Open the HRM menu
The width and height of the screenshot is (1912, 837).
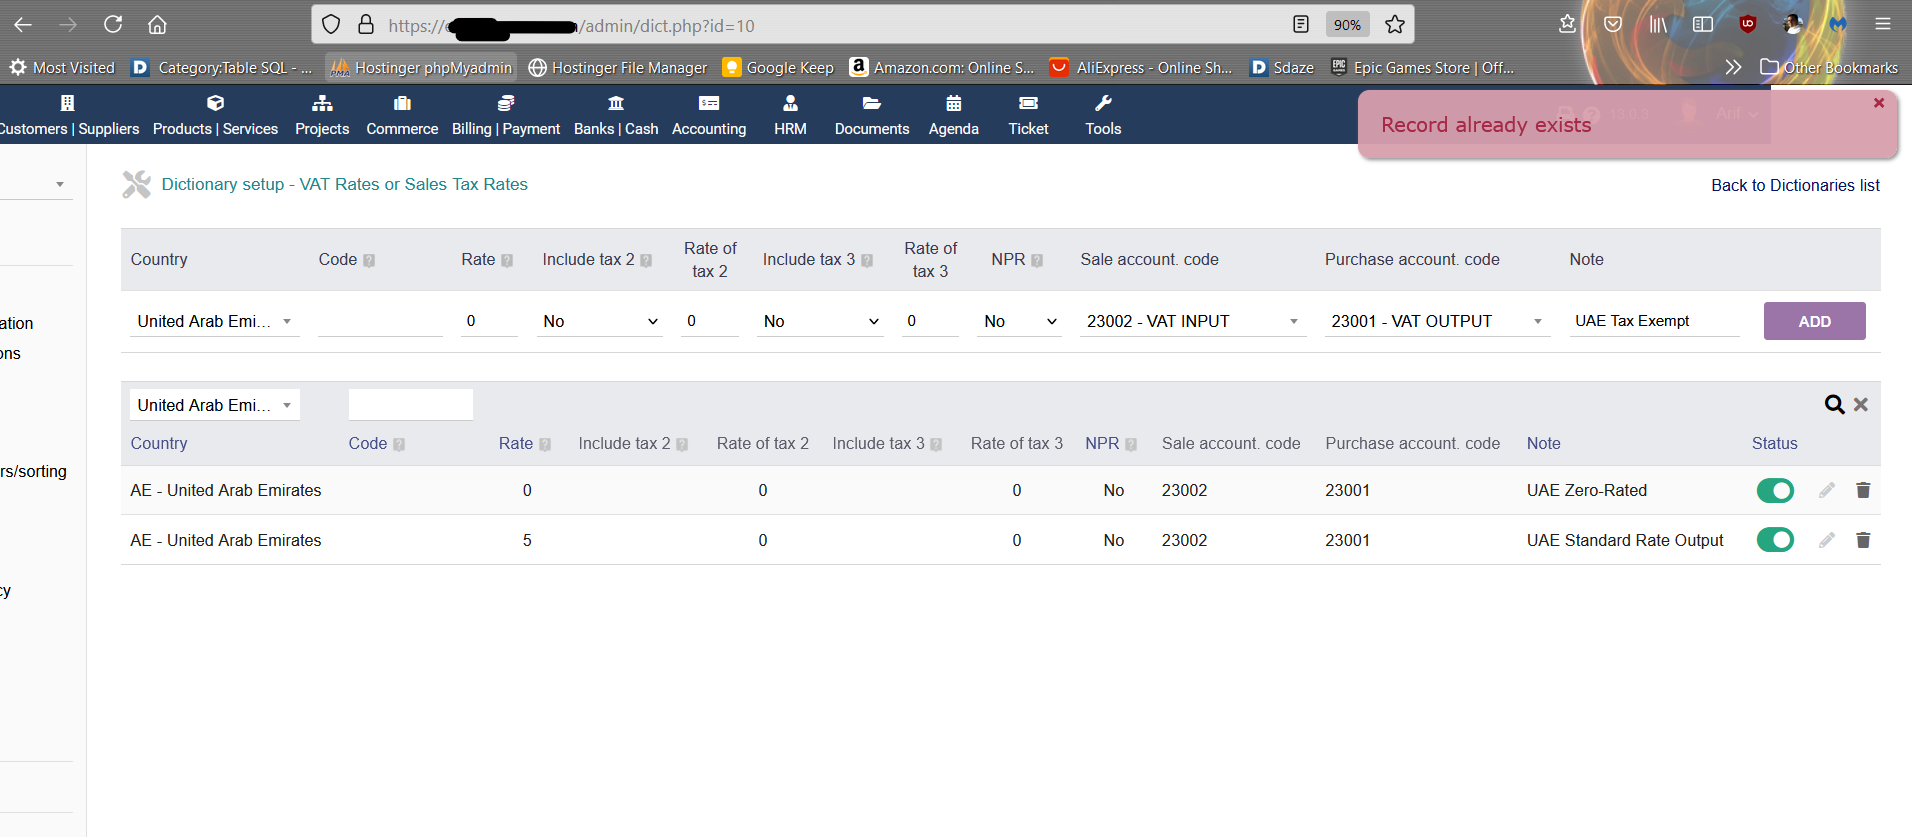coord(790,115)
